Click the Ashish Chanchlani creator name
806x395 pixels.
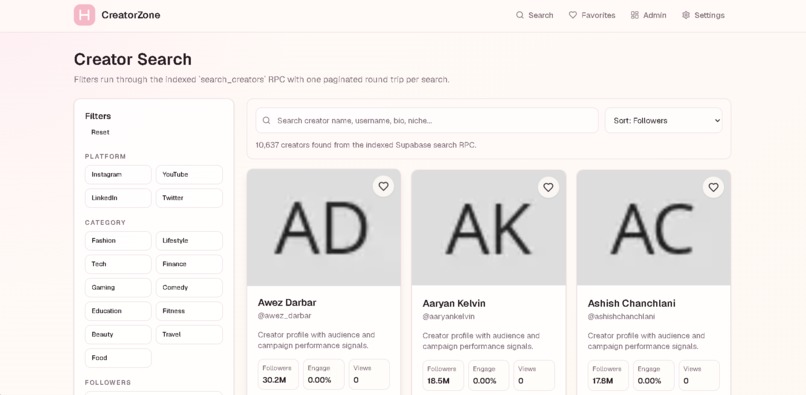tap(632, 303)
